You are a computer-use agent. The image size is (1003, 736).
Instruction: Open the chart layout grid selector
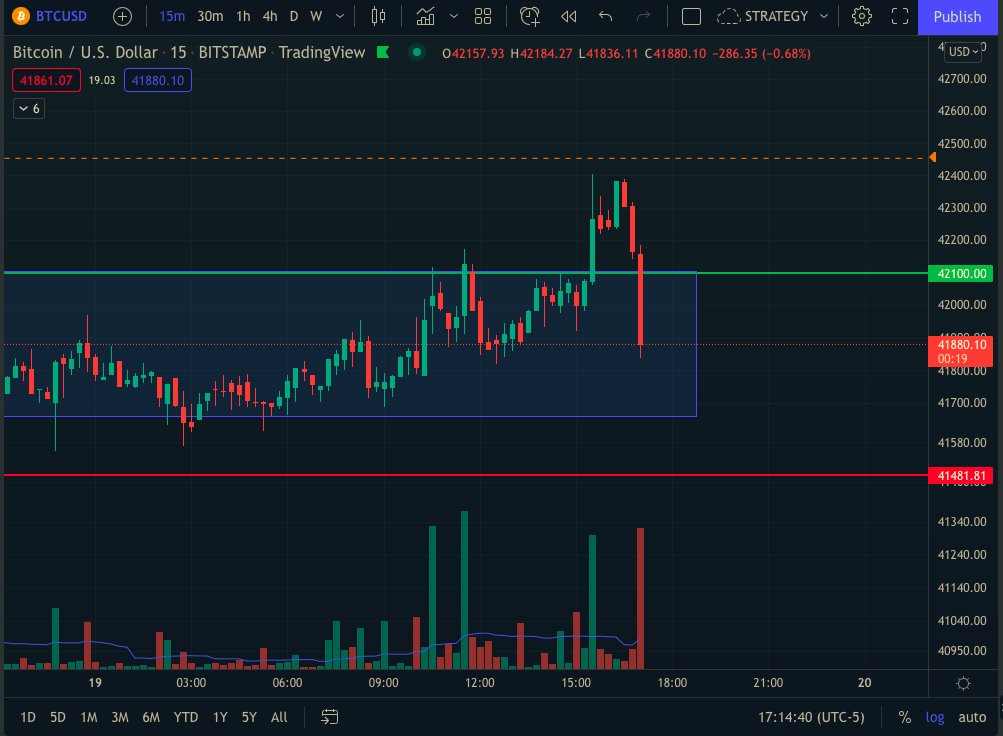pyautogui.click(x=483, y=16)
